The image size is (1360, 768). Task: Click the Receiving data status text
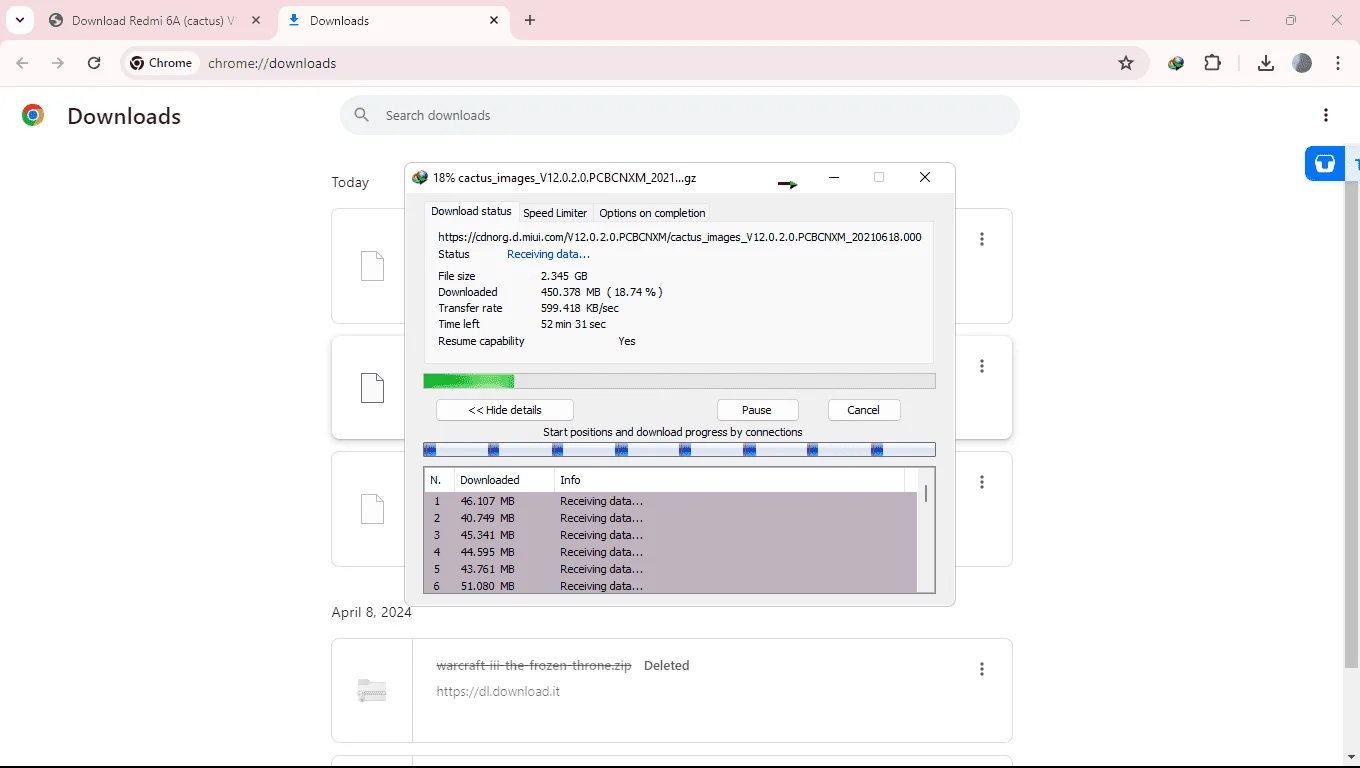[x=548, y=254]
